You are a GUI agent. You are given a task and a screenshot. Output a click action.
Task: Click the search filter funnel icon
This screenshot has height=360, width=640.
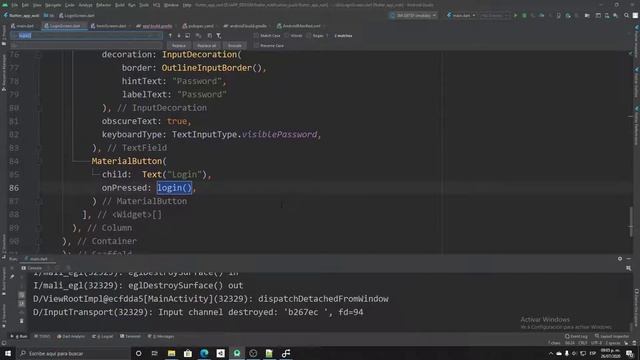point(219,36)
